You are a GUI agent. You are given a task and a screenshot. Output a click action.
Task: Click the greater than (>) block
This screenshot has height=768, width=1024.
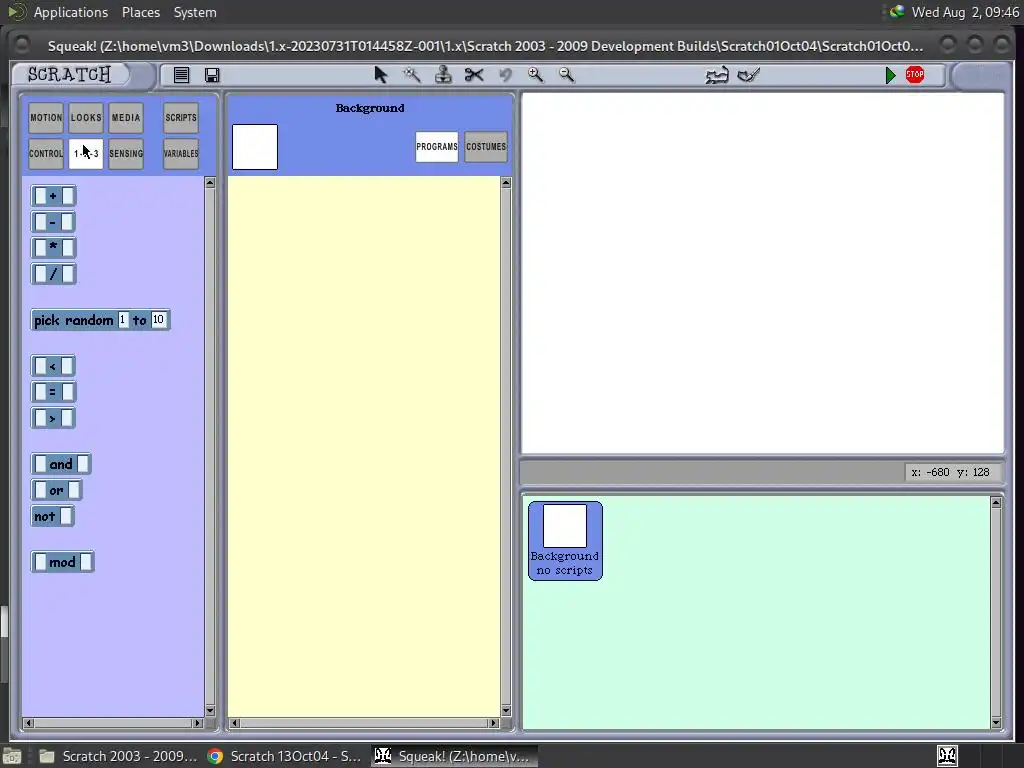54,419
